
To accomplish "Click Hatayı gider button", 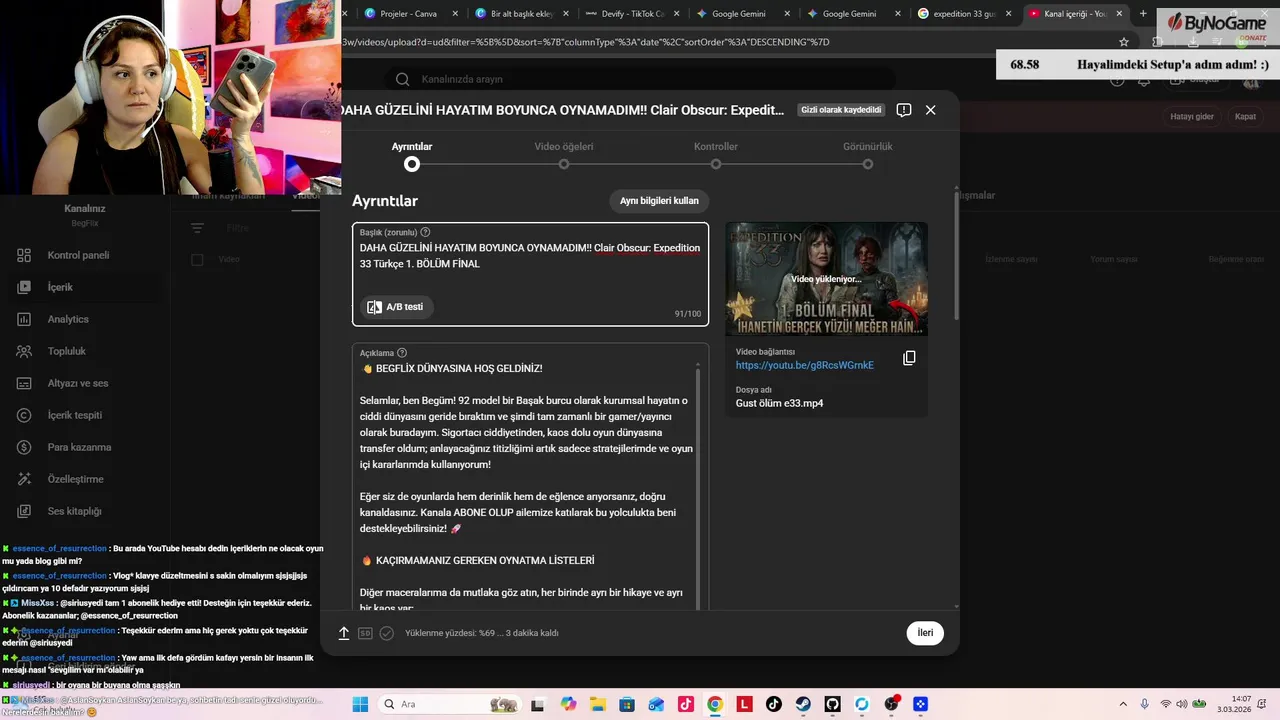I will [x=1192, y=116].
